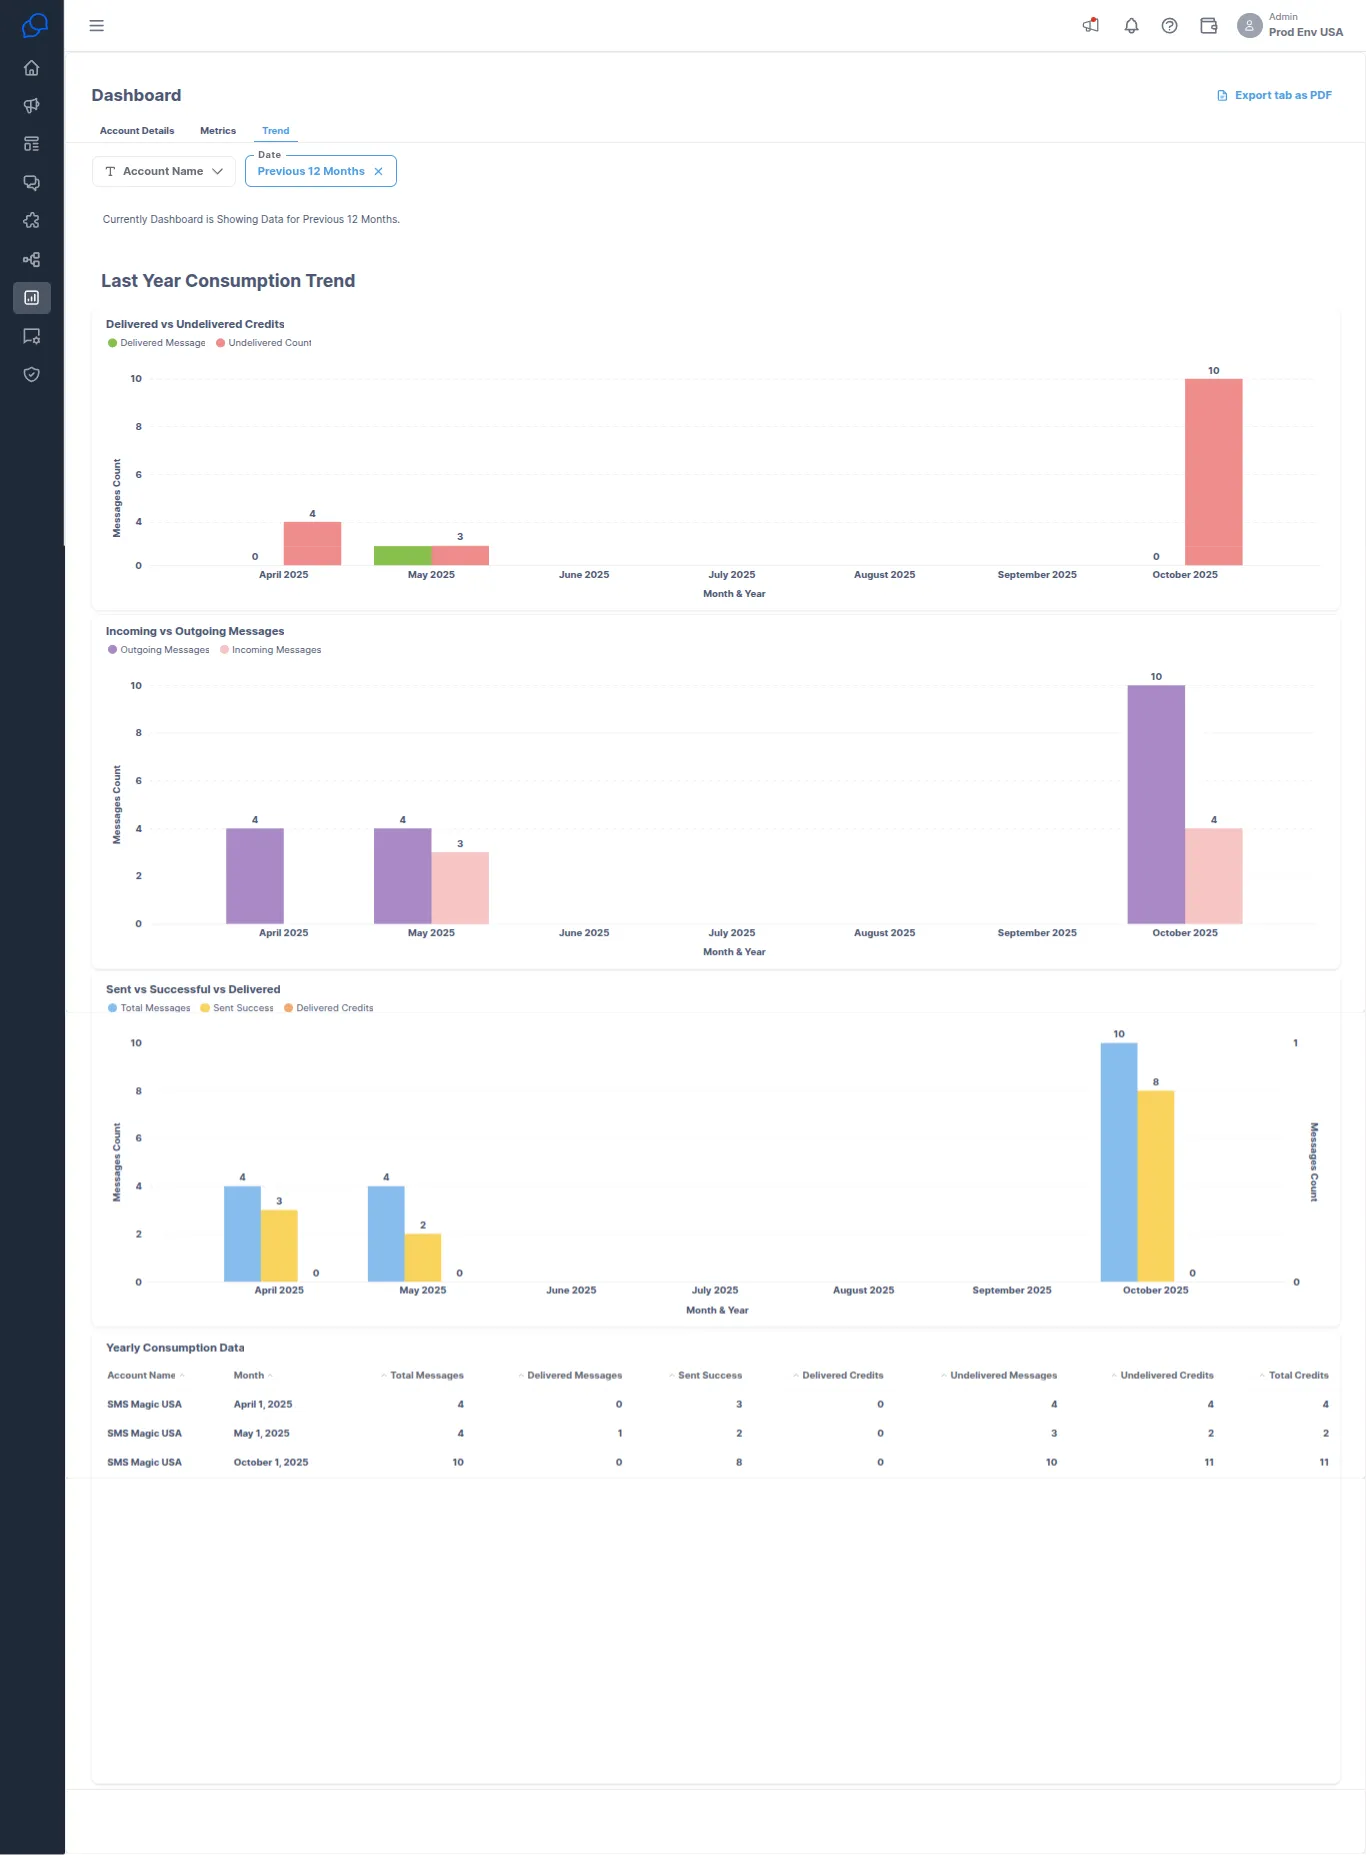Sort the table by Total Messages column
The width and height of the screenshot is (1366, 1859).
click(423, 1376)
